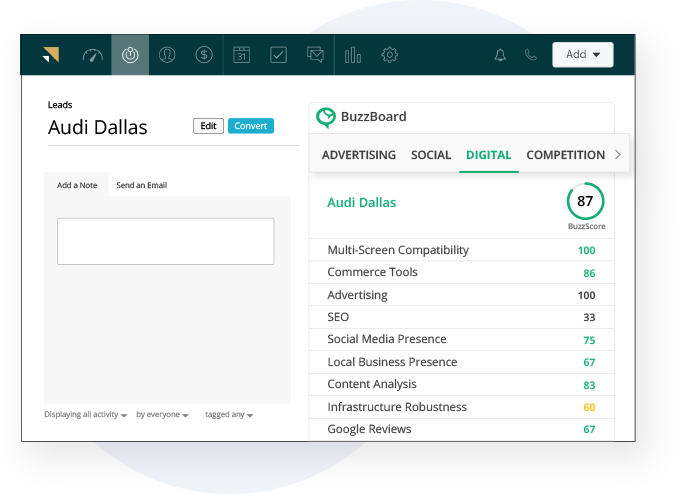Show more BuzzBoard tabs with right chevron
The width and height of the screenshot is (680, 494).
pos(618,154)
